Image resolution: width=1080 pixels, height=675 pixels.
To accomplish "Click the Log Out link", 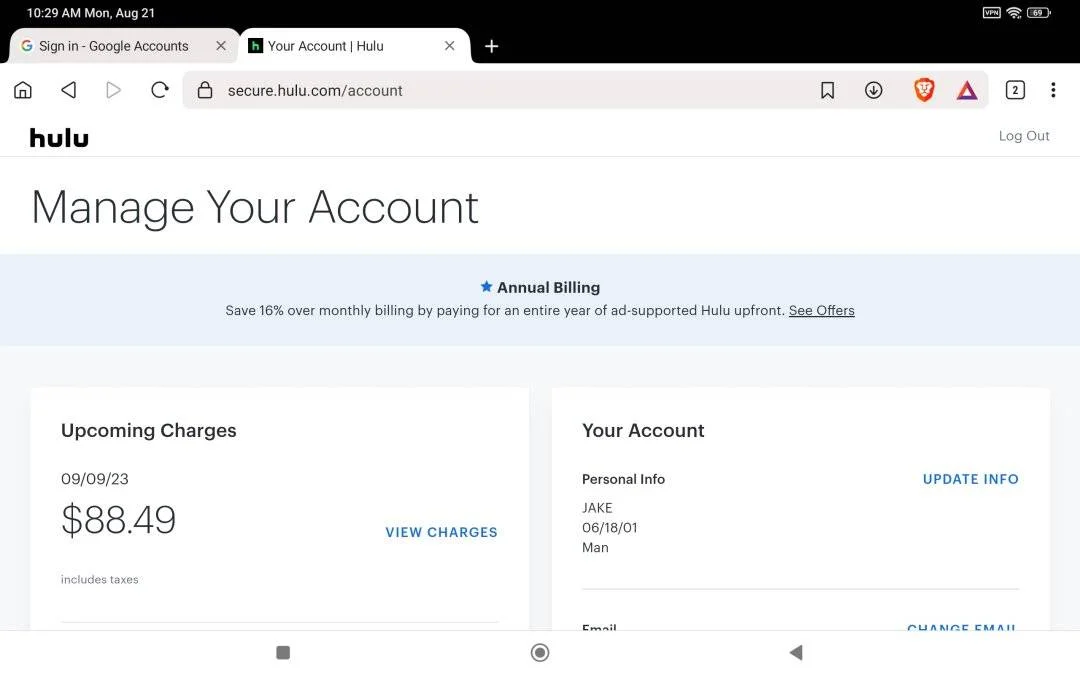I will 1024,136.
